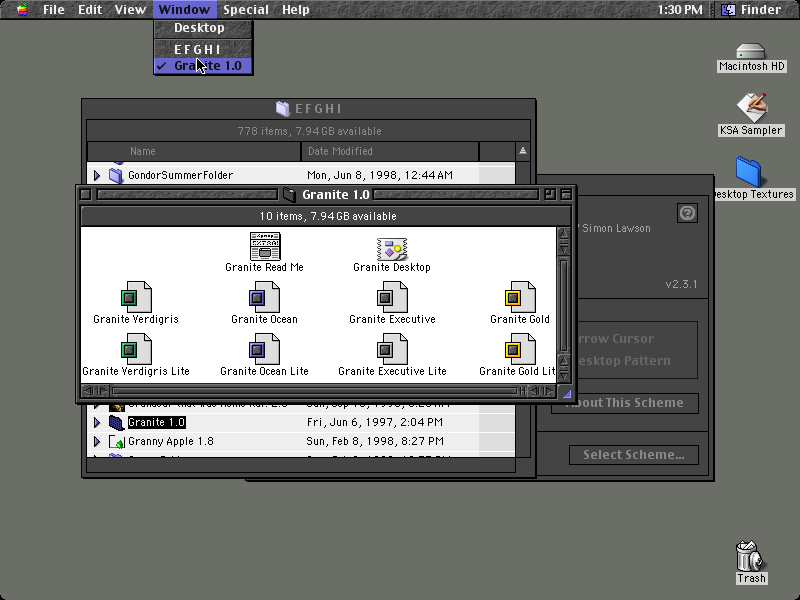800x600 pixels.
Task: Click the Granite 1.0 window zoom box
Action: [x=550, y=194]
